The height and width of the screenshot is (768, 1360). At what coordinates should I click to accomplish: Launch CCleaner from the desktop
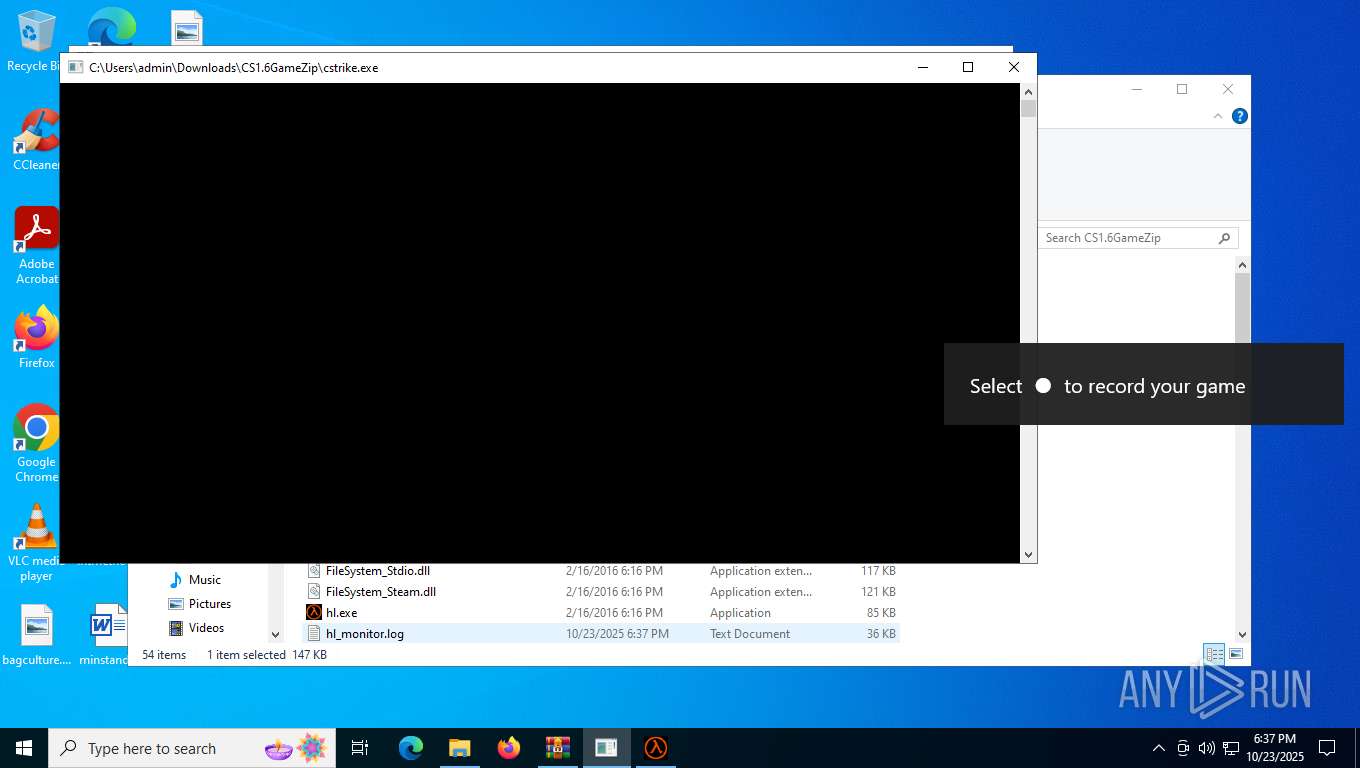(x=36, y=139)
